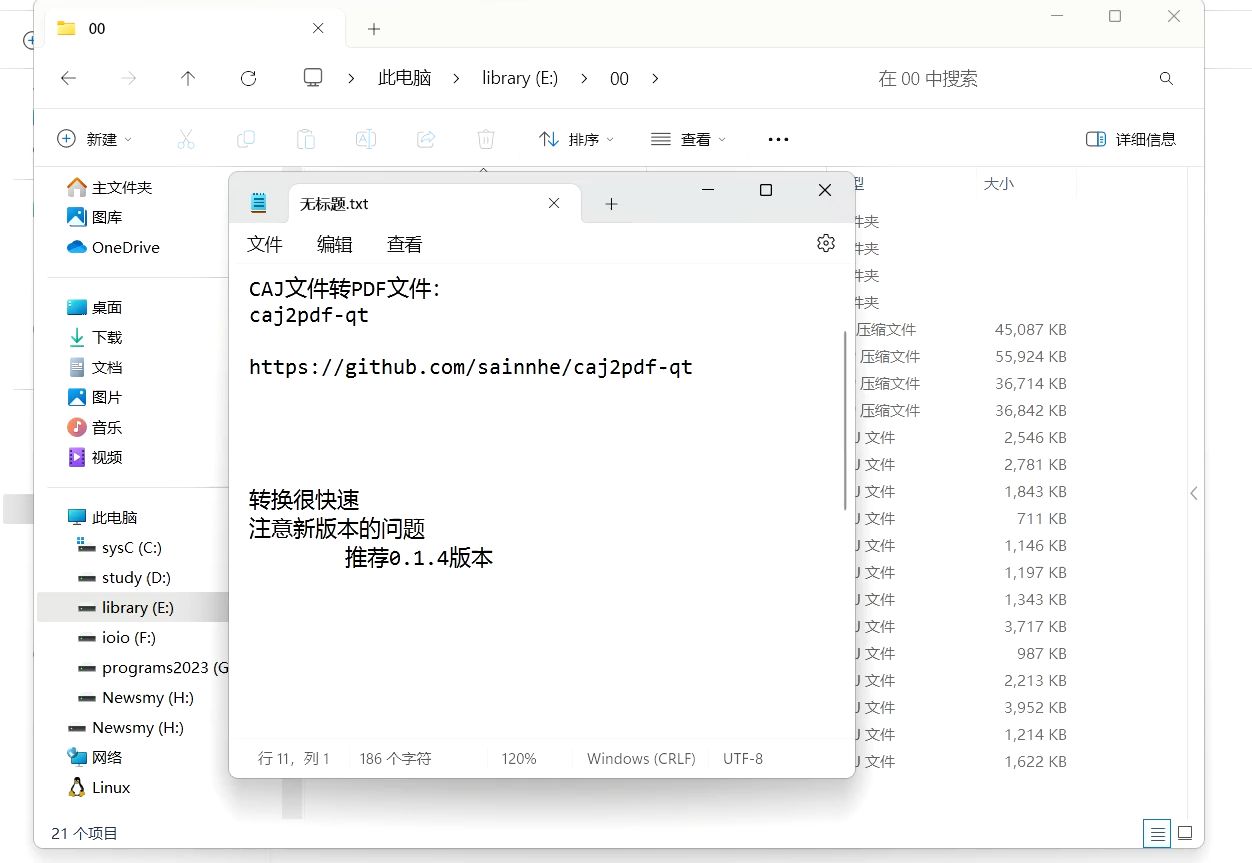The height and width of the screenshot is (863, 1252).
Task: Open the 编辑 menu in Notepad
Action: (x=335, y=243)
